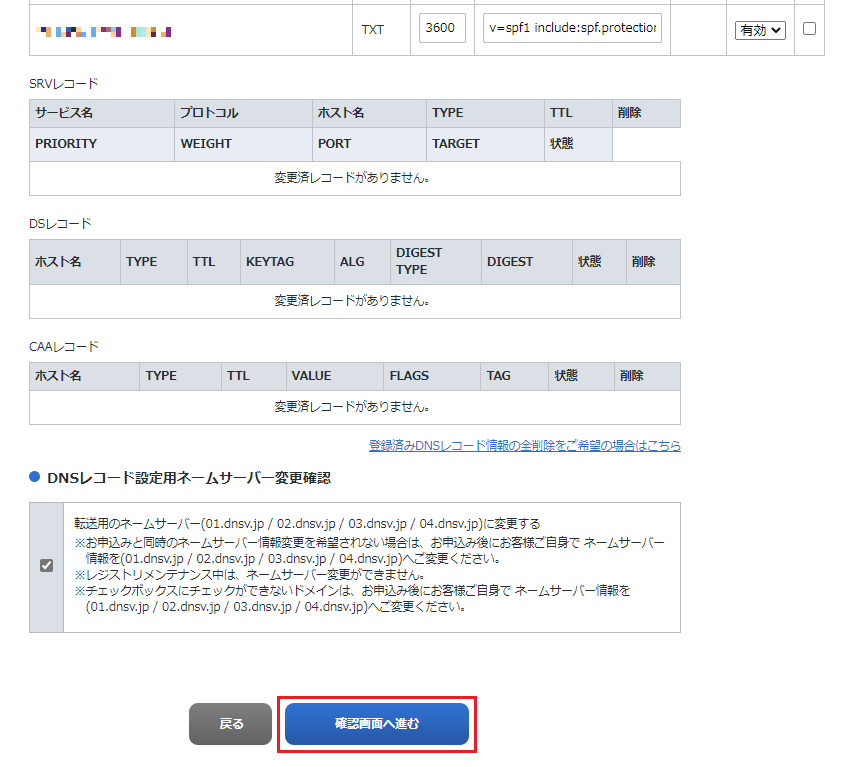Select the FLAGS column header in CAA table
Image resolution: width=858 pixels, height=767 pixels.
(x=409, y=376)
